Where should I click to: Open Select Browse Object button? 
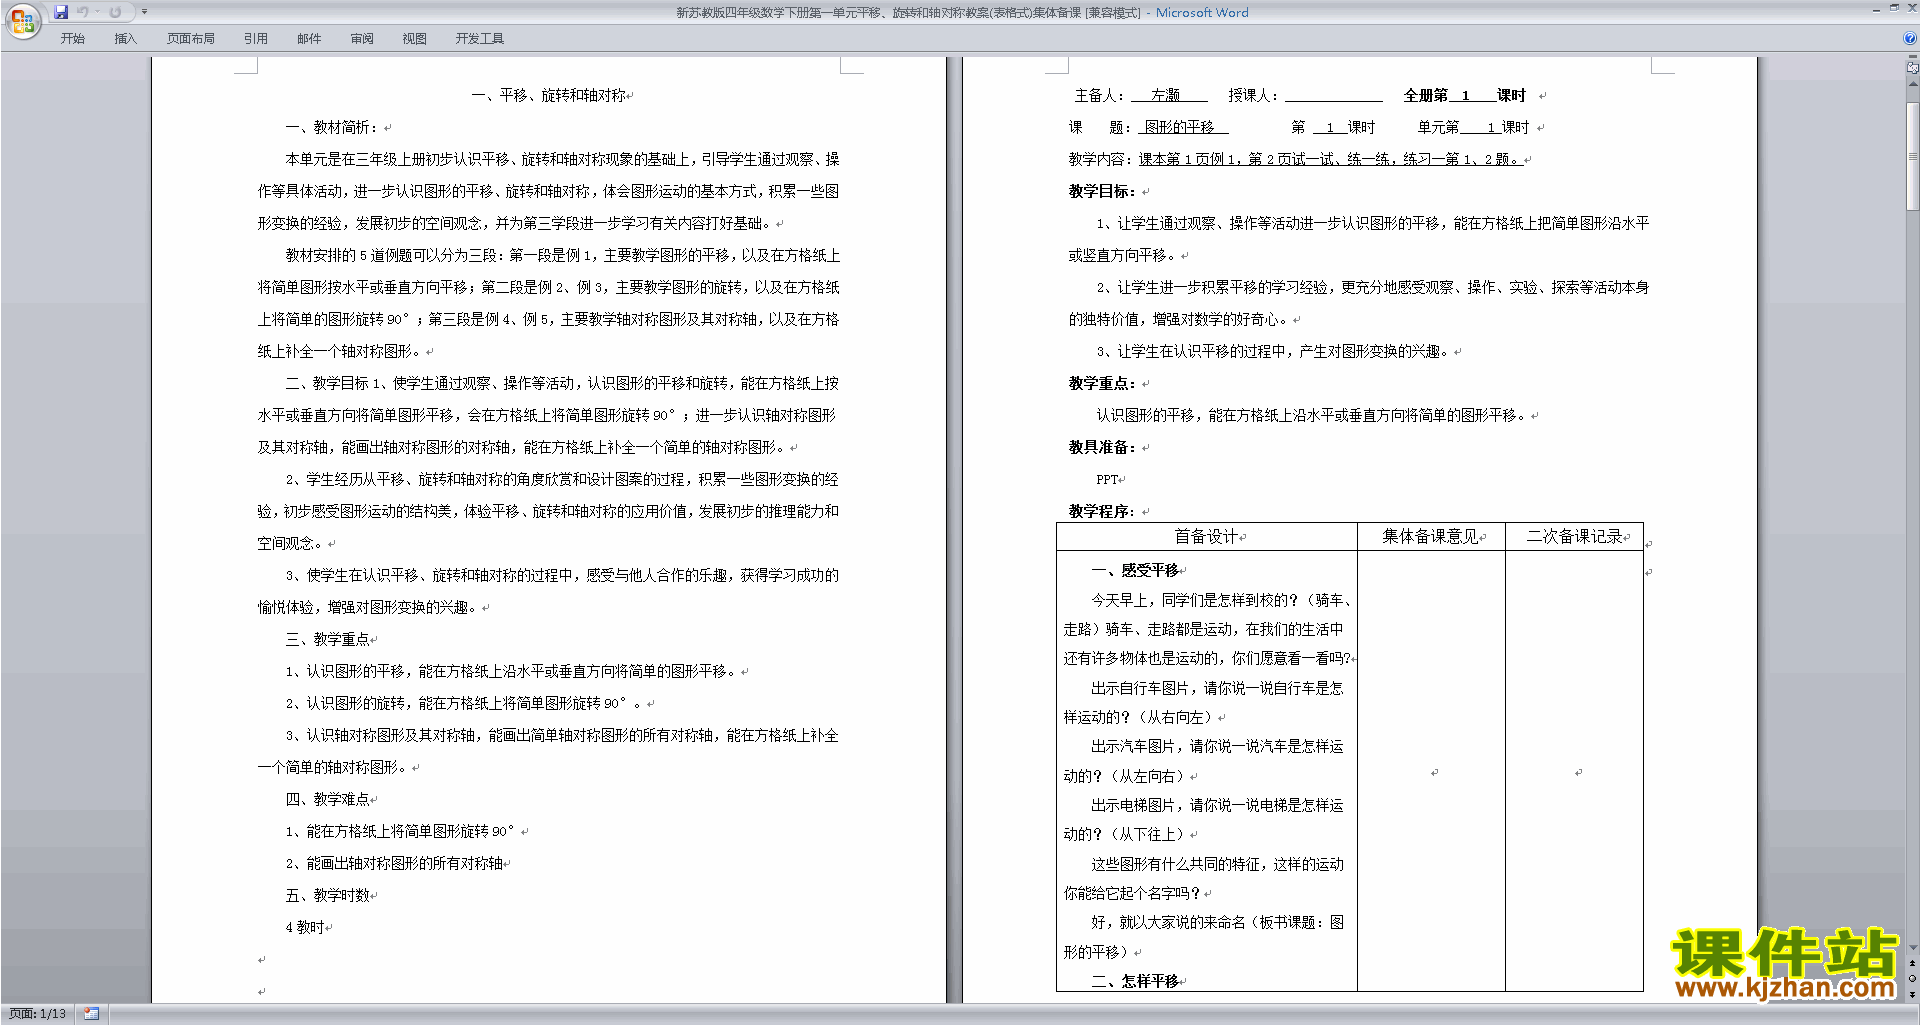[x=1912, y=979]
